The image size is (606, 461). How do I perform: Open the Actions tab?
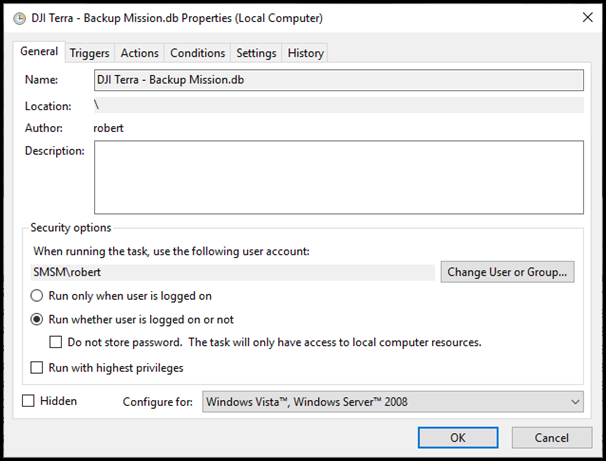pyautogui.click(x=140, y=53)
